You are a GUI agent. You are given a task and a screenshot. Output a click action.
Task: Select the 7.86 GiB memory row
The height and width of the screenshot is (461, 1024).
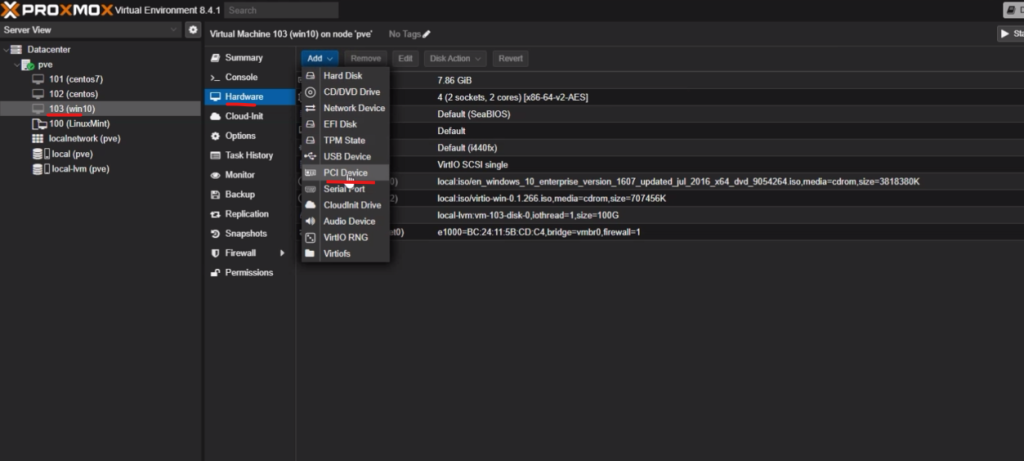660,80
